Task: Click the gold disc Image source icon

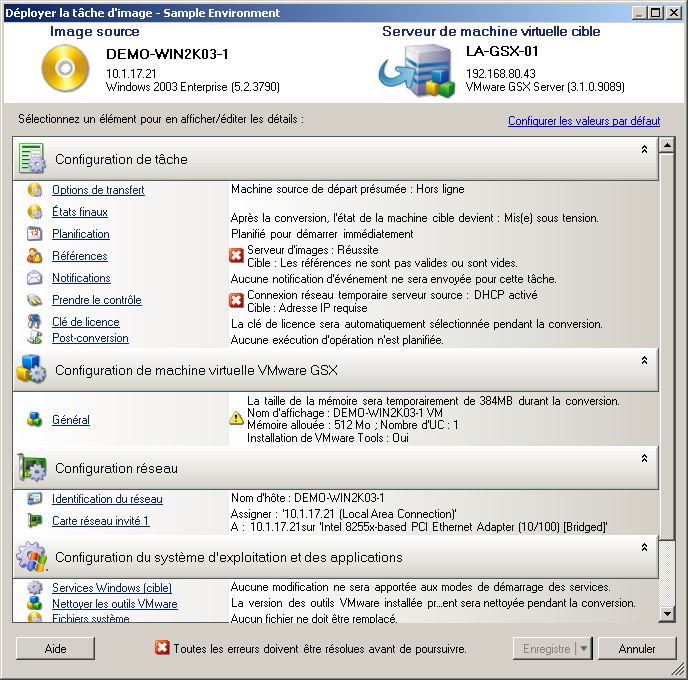Action: click(65, 68)
